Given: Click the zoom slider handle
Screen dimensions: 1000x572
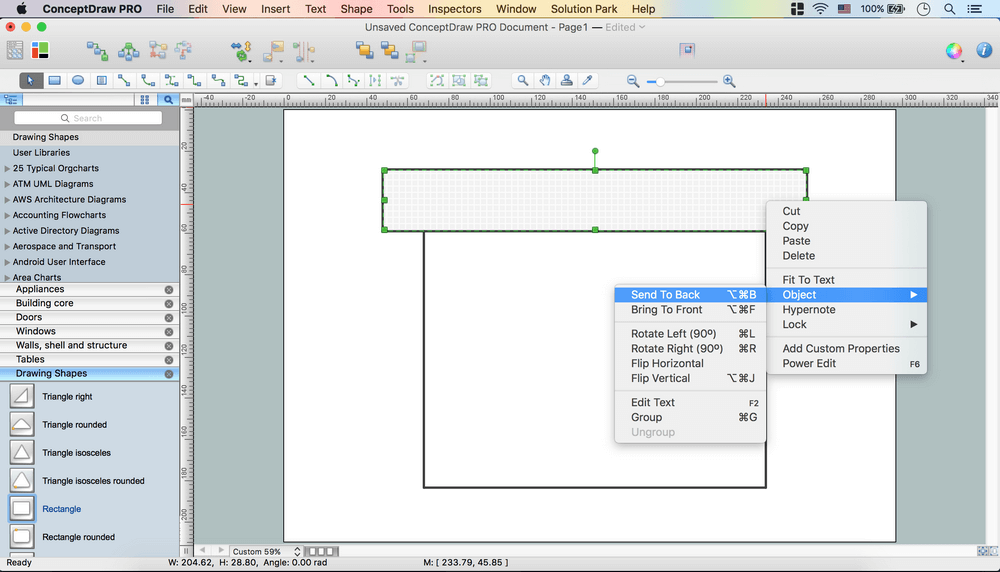Looking at the screenshot, I should 660,81.
